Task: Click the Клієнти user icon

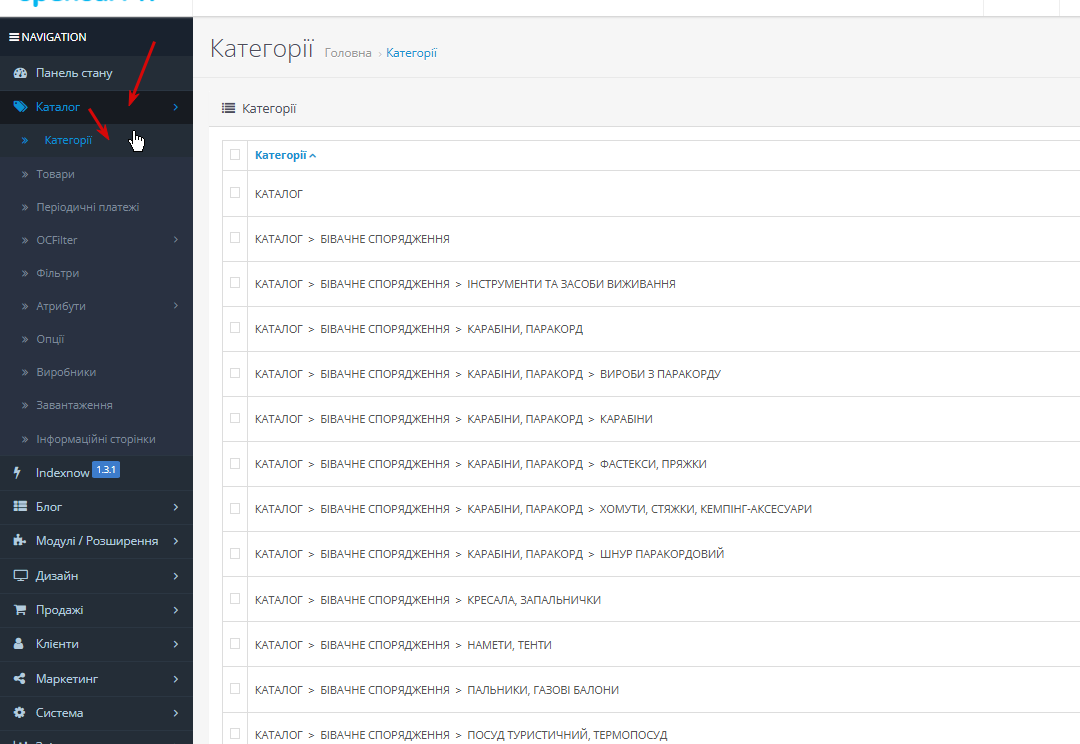Action: [x=19, y=644]
